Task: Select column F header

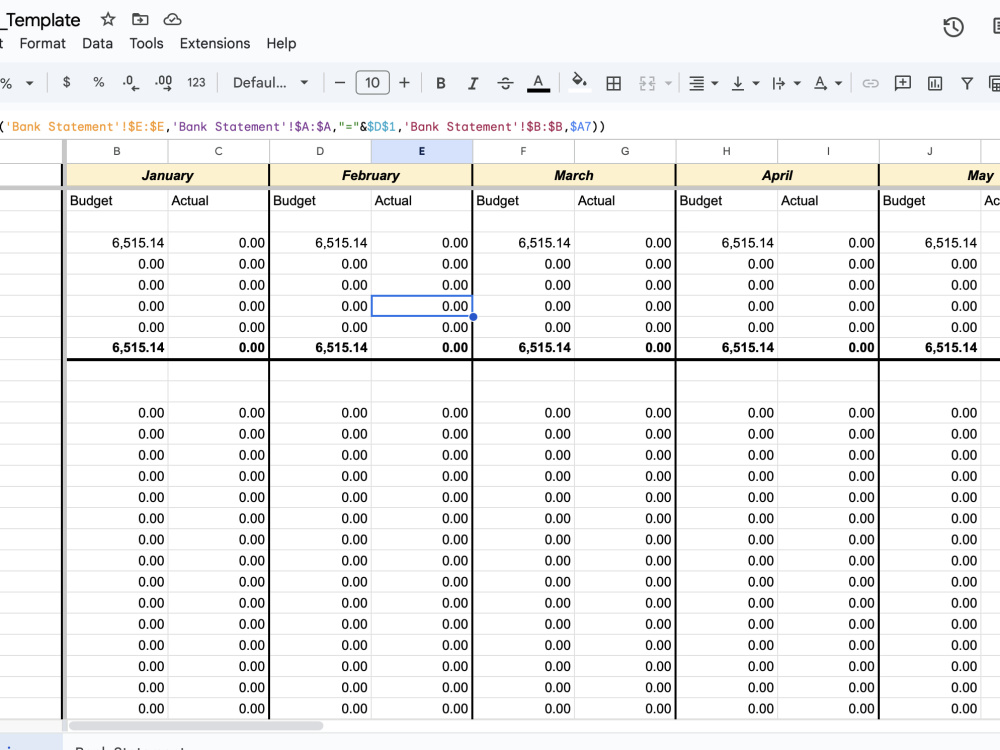Action: tap(523, 151)
